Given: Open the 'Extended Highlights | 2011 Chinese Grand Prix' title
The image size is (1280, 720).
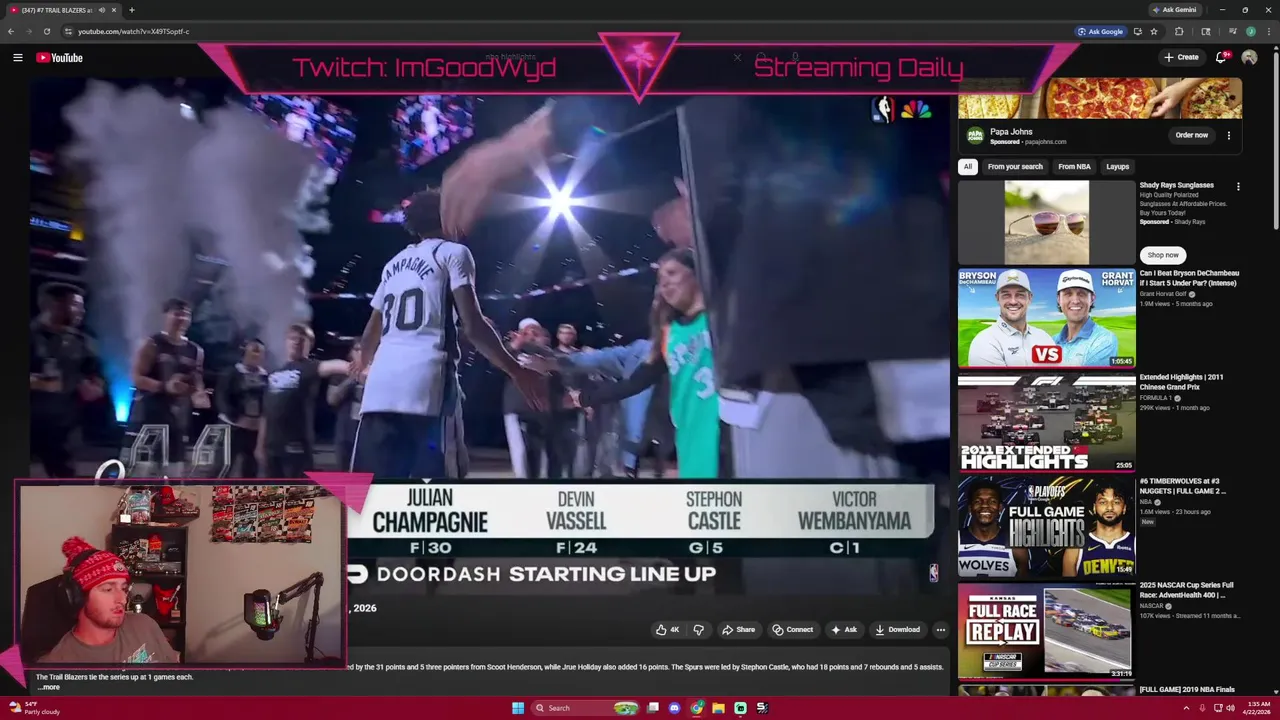Looking at the screenshot, I should click(1181, 382).
